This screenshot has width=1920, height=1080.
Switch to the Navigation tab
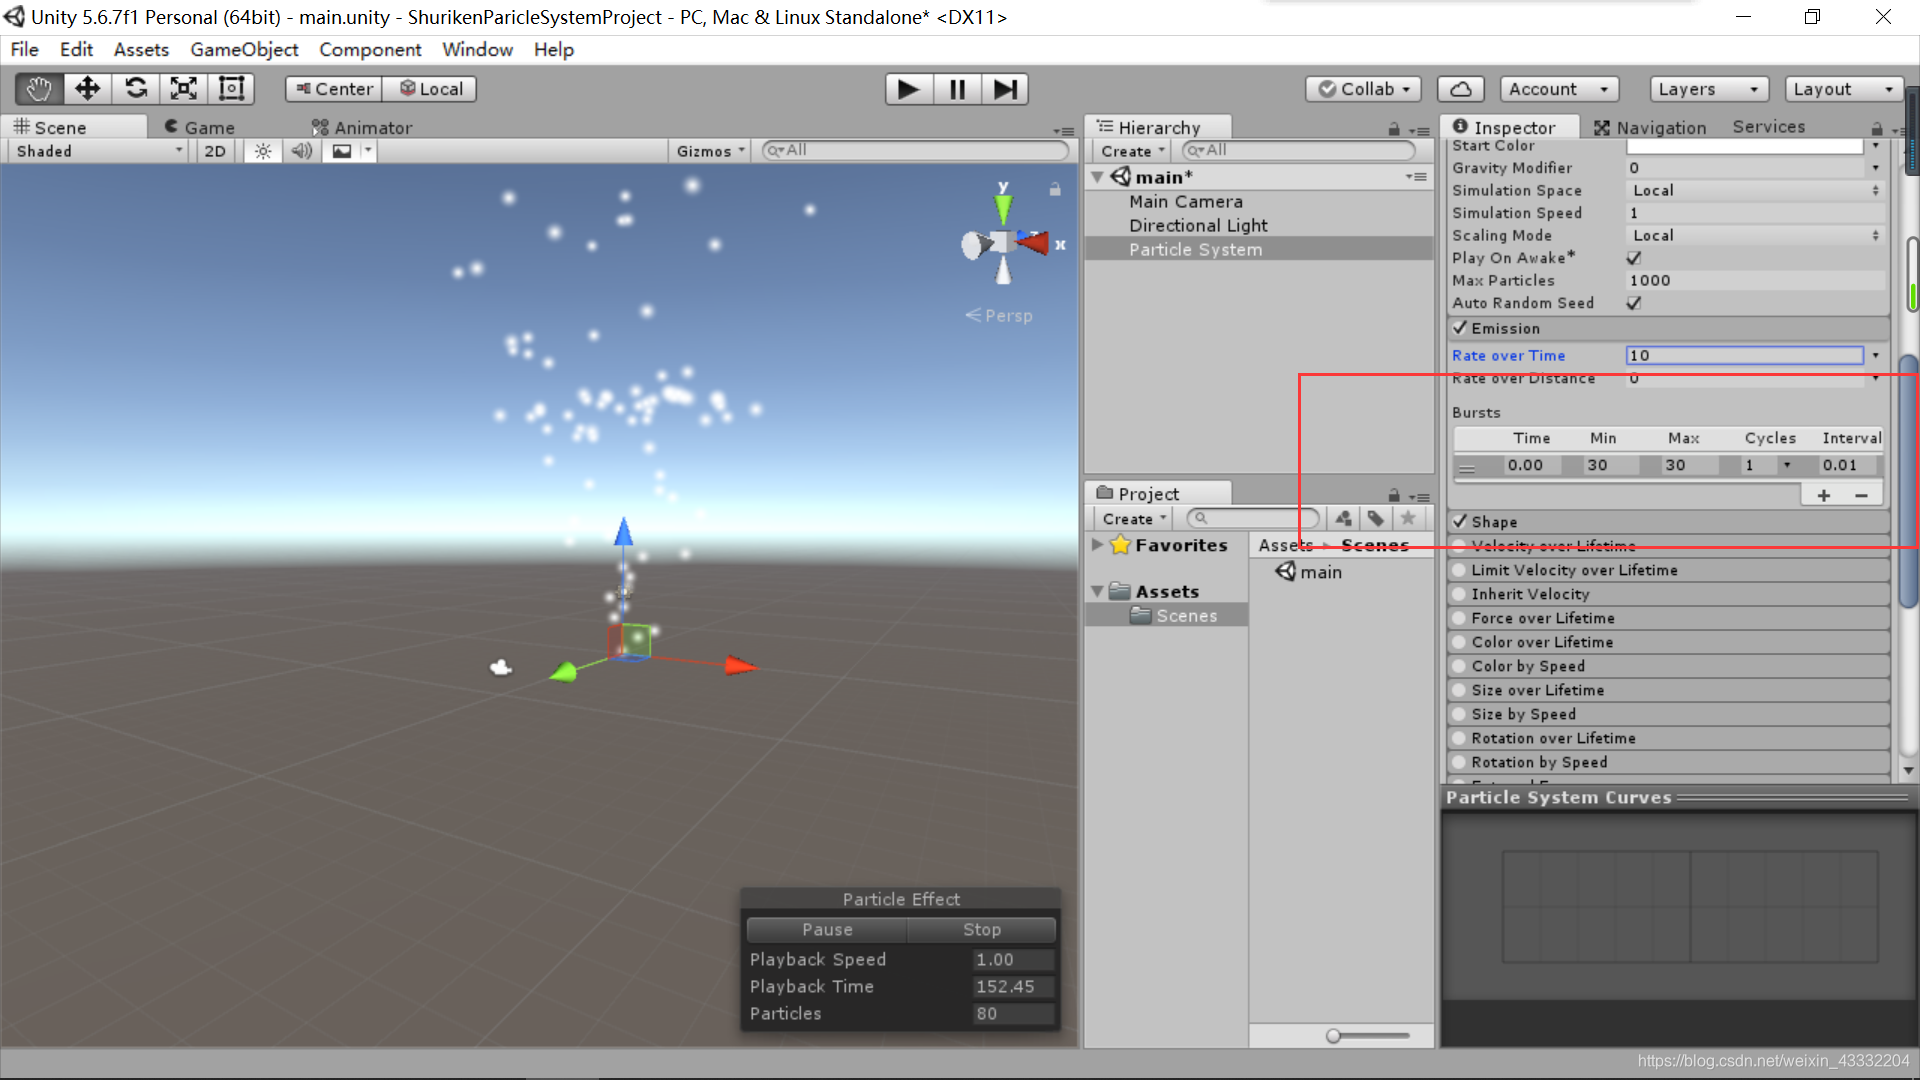click(1649, 127)
